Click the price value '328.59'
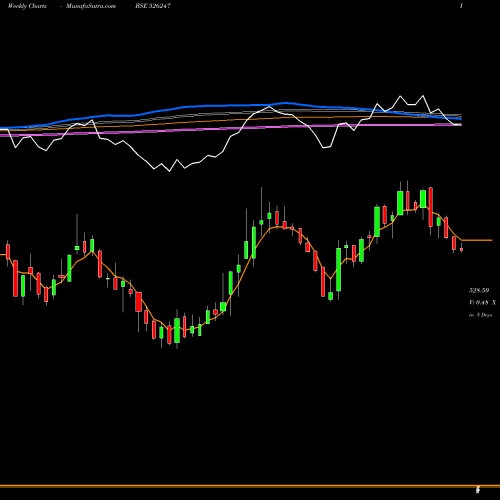Image resolution: width=500 pixels, height=500 pixels. point(479,290)
